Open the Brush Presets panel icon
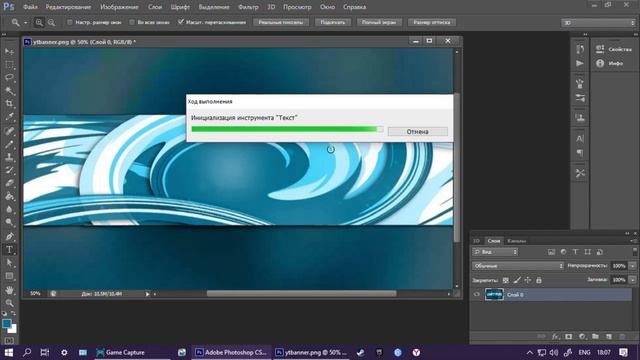 (580, 84)
